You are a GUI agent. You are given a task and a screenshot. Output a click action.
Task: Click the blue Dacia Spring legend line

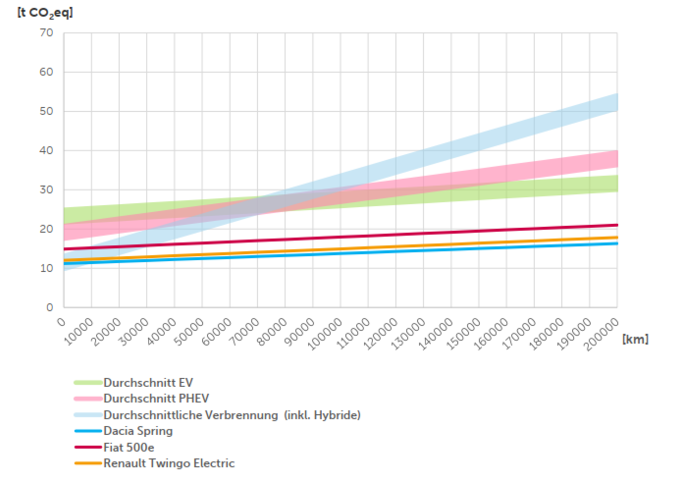click(88, 431)
